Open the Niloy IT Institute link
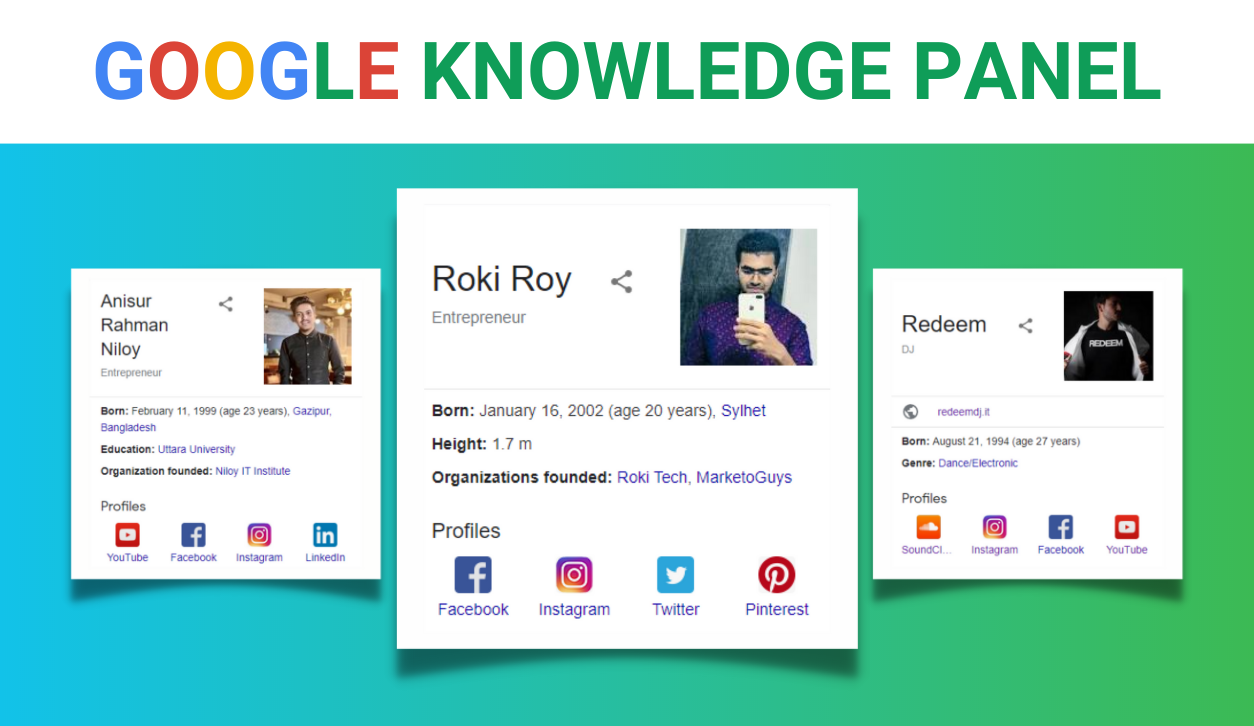Image resolution: width=1254 pixels, height=726 pixels. coord(254,470)
